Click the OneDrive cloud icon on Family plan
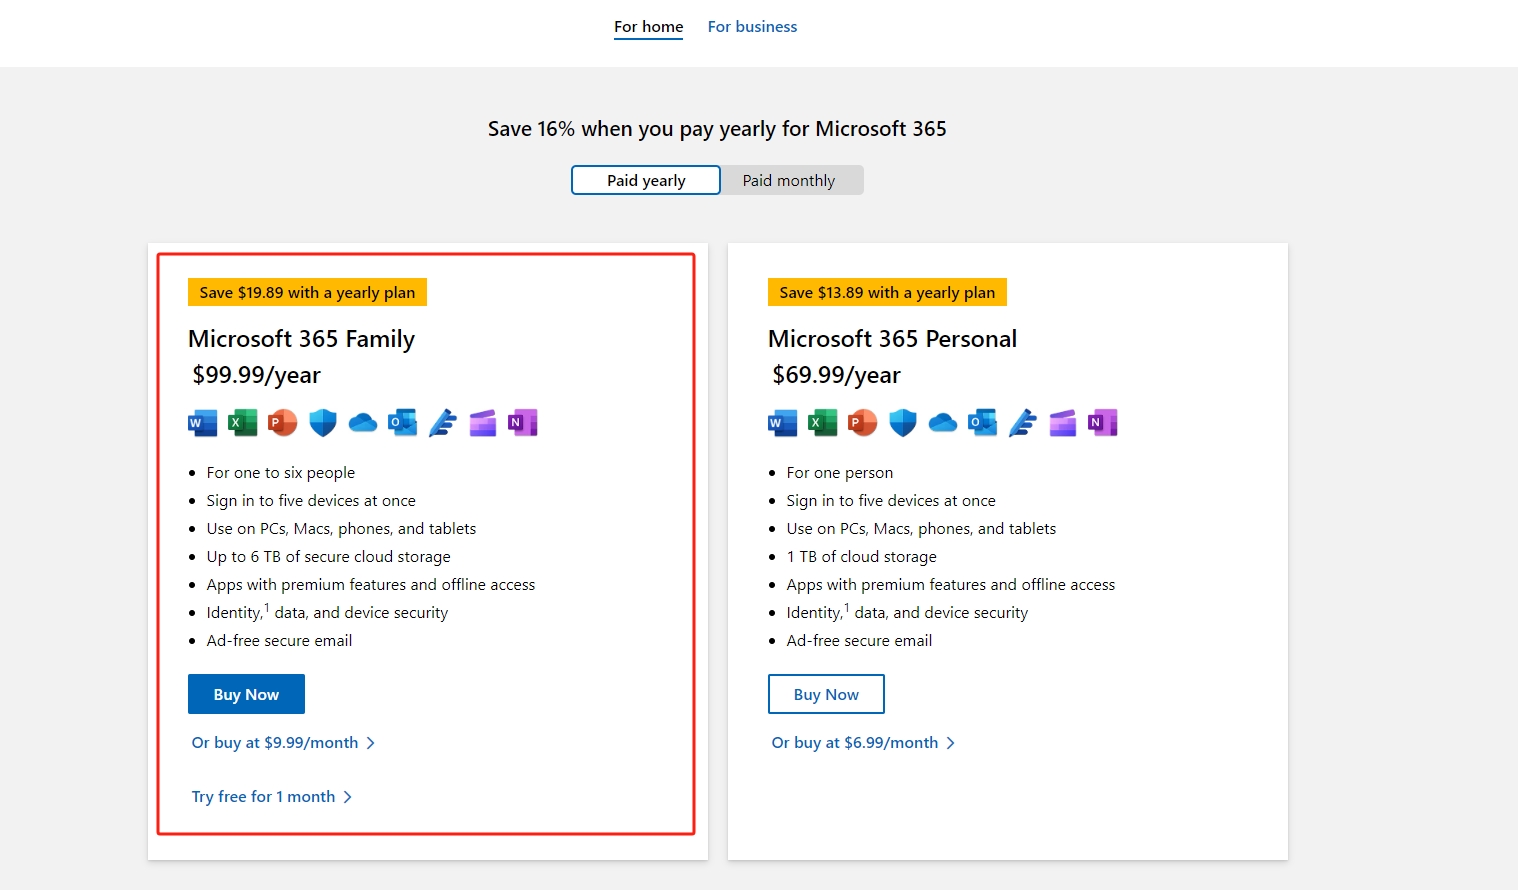1518x890 pixels. coord(362,422)
